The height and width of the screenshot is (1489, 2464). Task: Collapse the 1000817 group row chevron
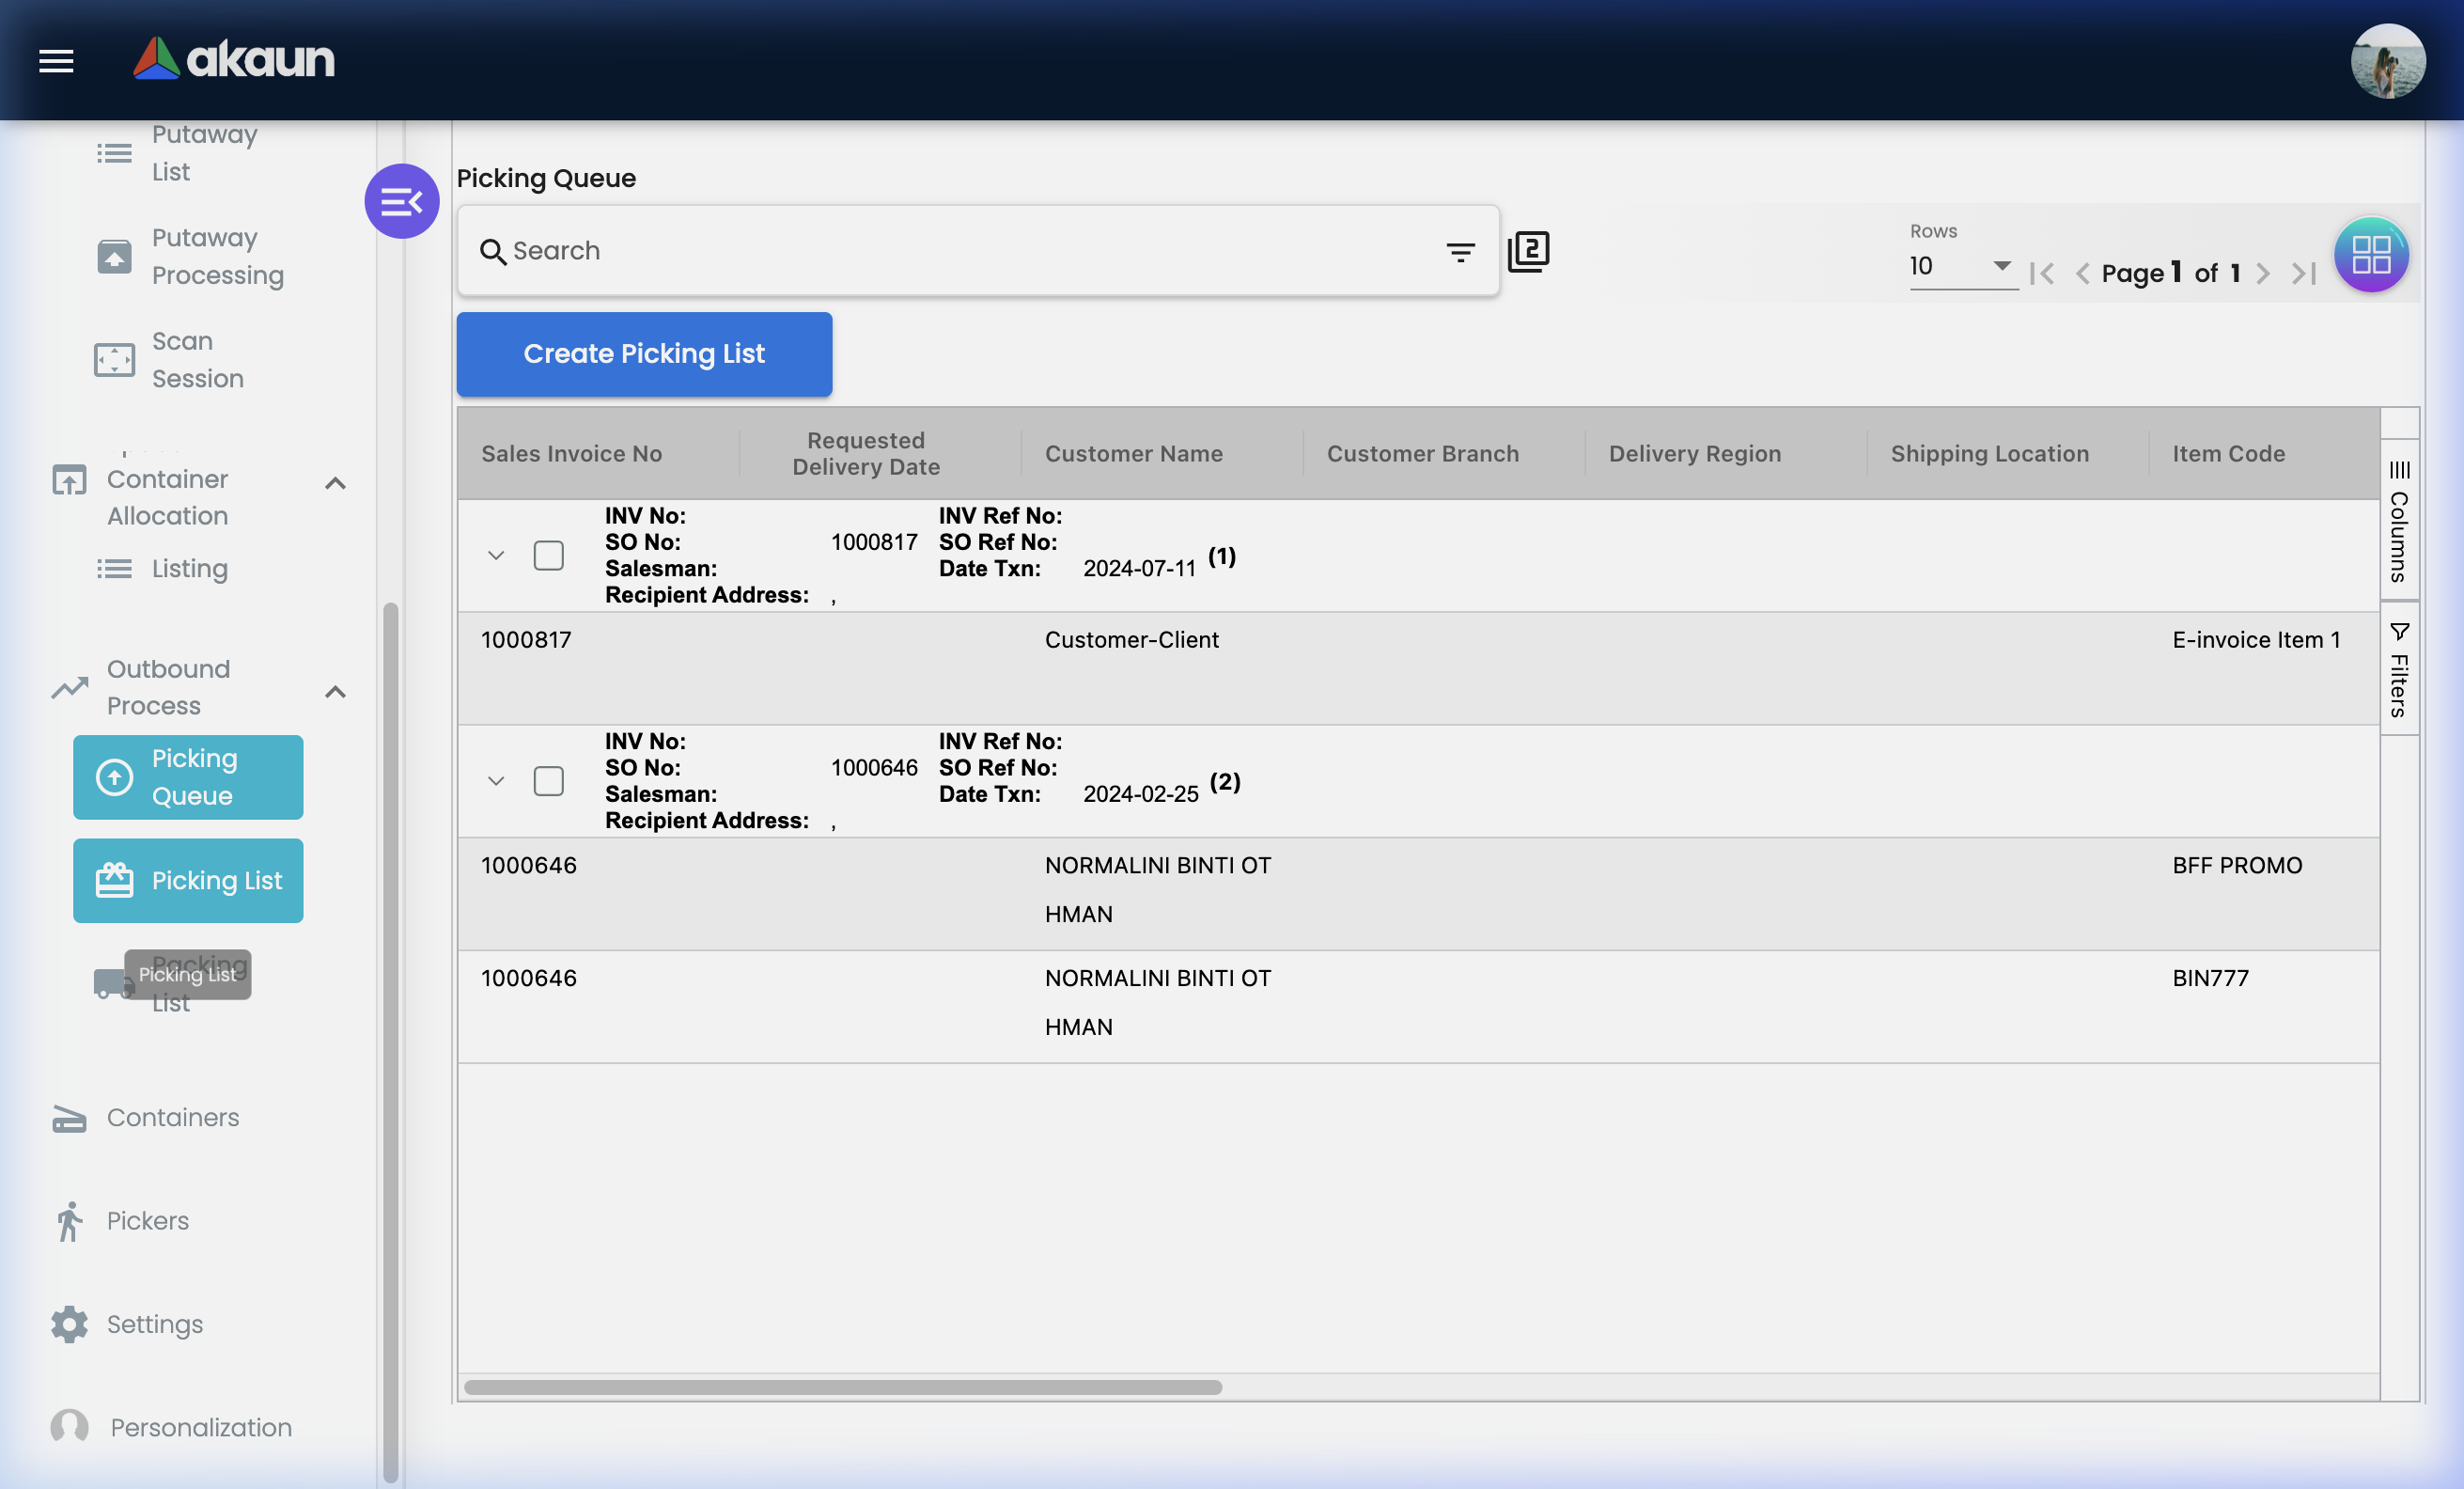(x=496, y=555)
